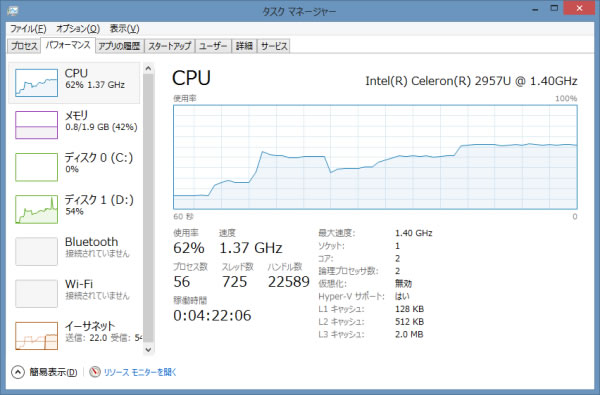Switch to the サービス tab
Image resolution: width=600 pixels, height=395 pixels.
[274, 46]
